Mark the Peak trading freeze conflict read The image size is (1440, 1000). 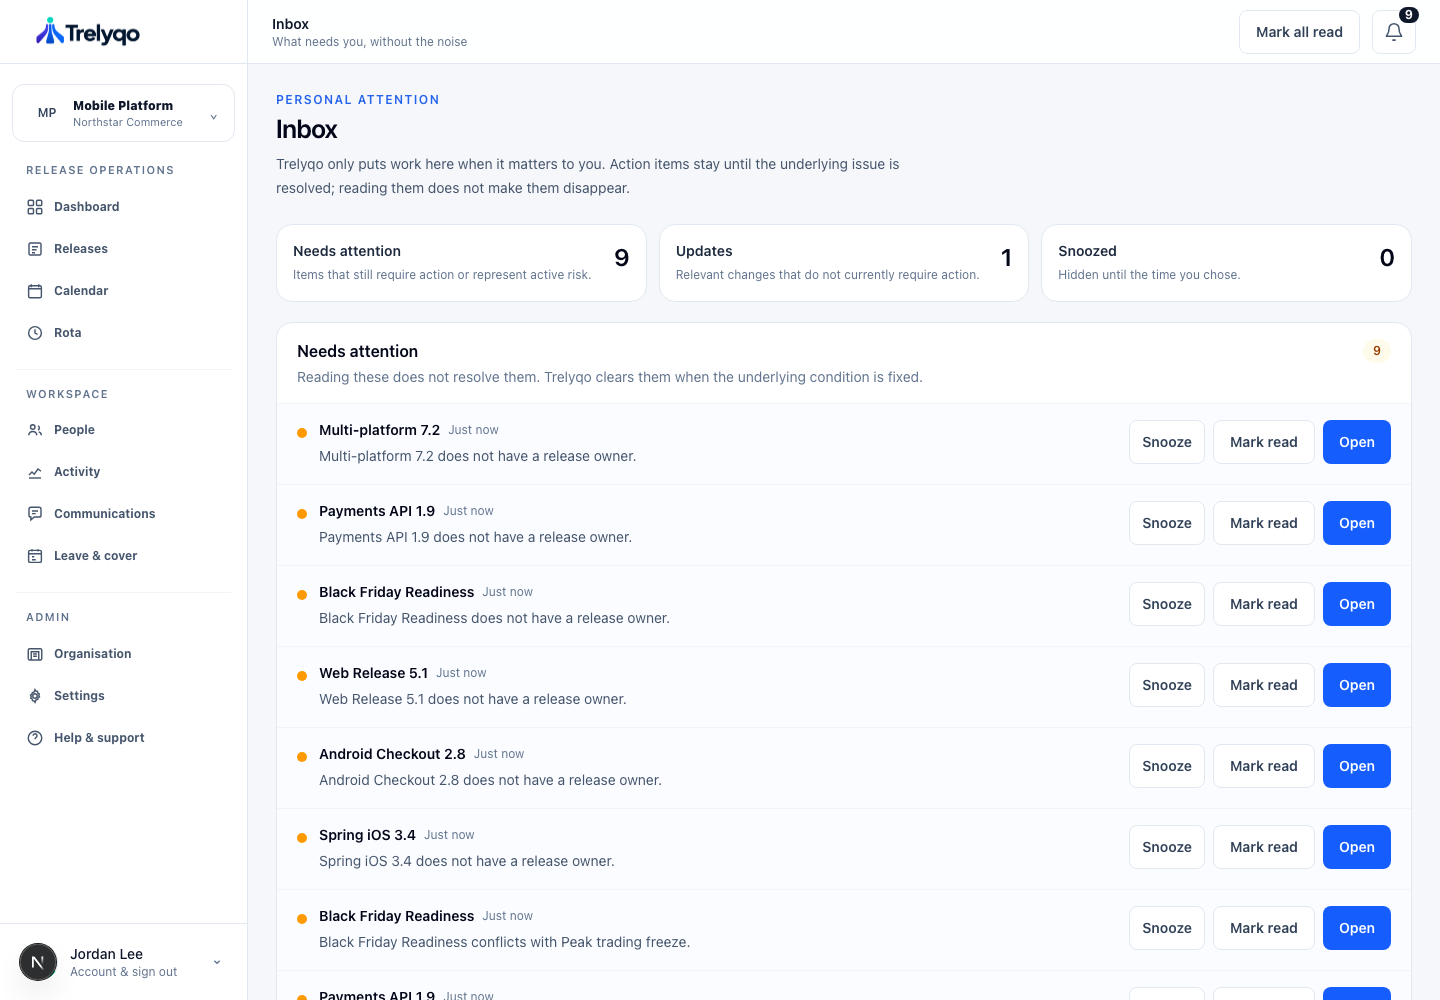[x=1264, y=928]
